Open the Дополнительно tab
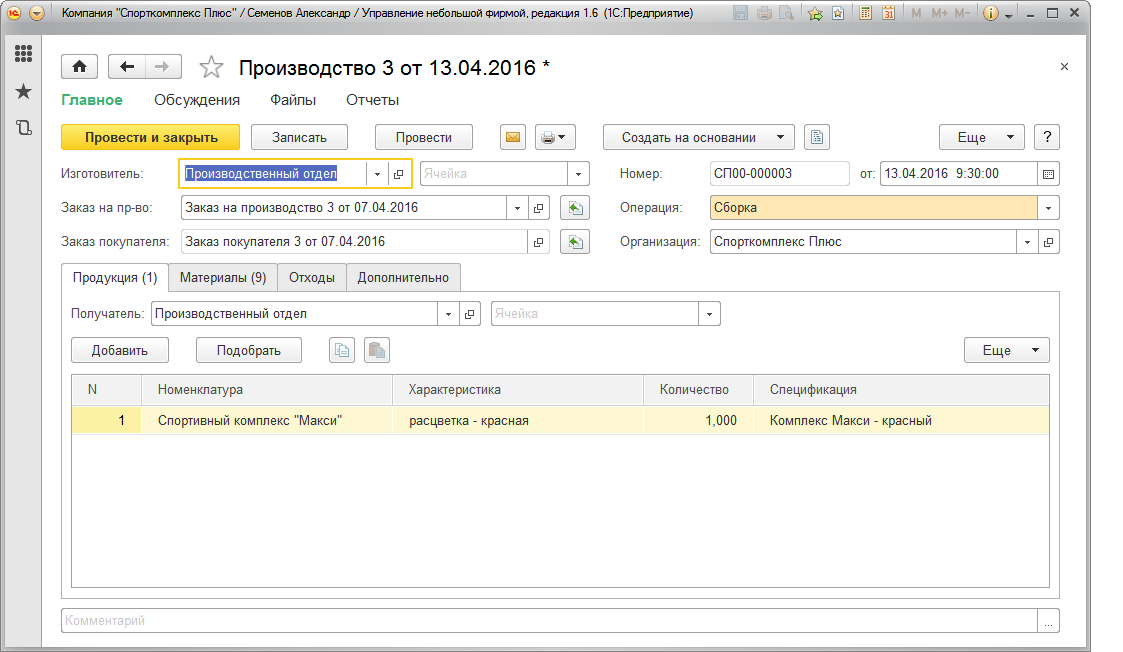Screen dimensions: 1123x652 click(x=403, y=278)
